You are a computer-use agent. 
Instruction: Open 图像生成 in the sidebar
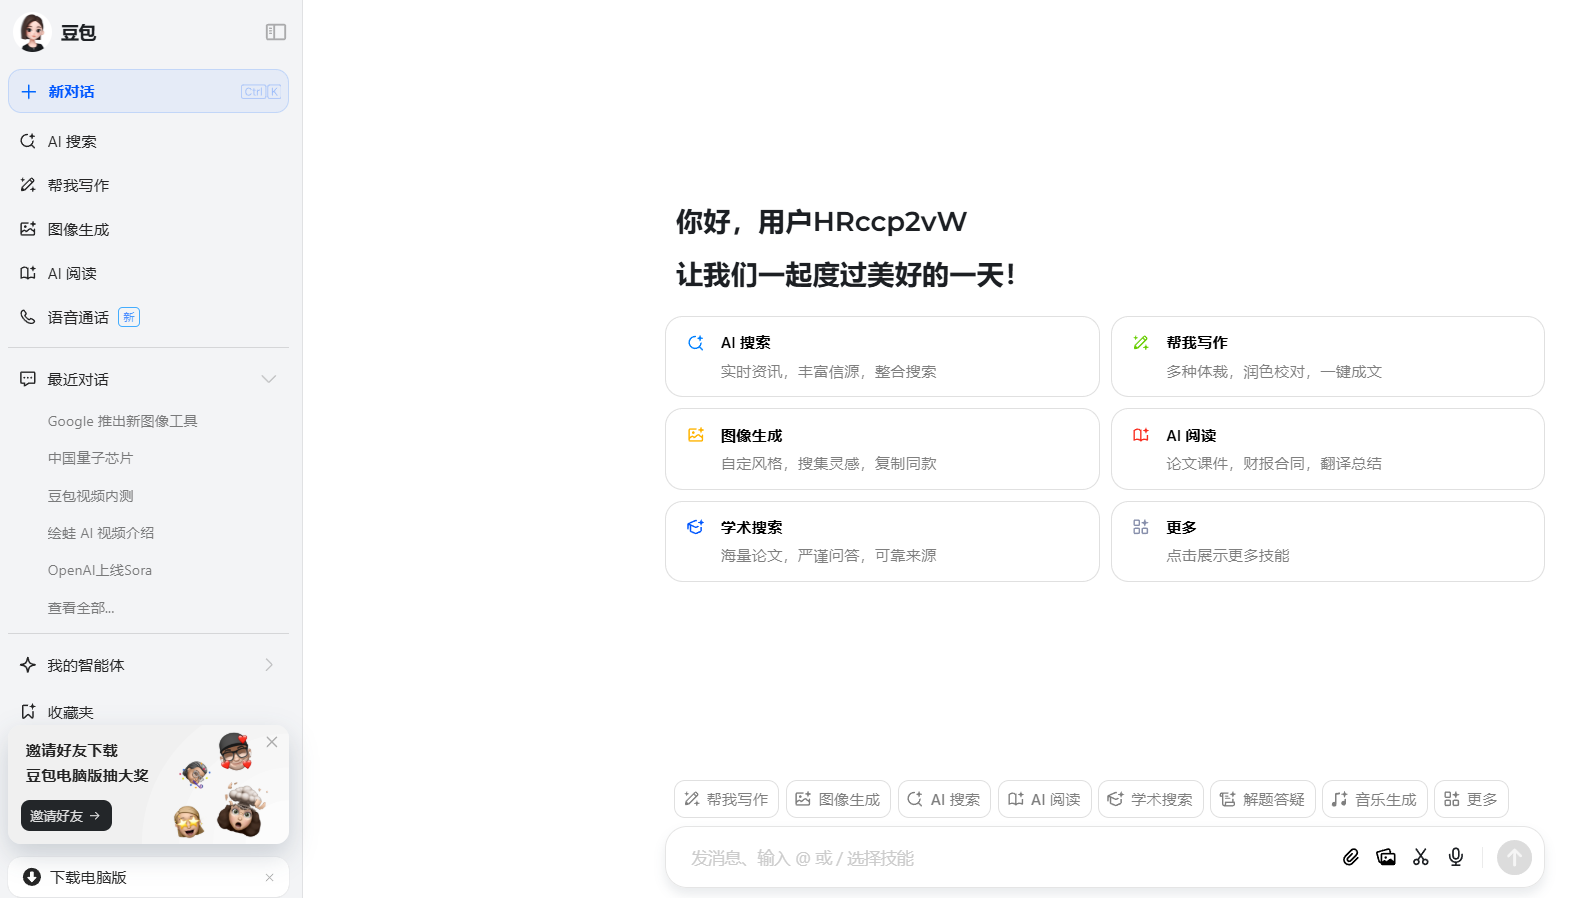coord(148,229)
